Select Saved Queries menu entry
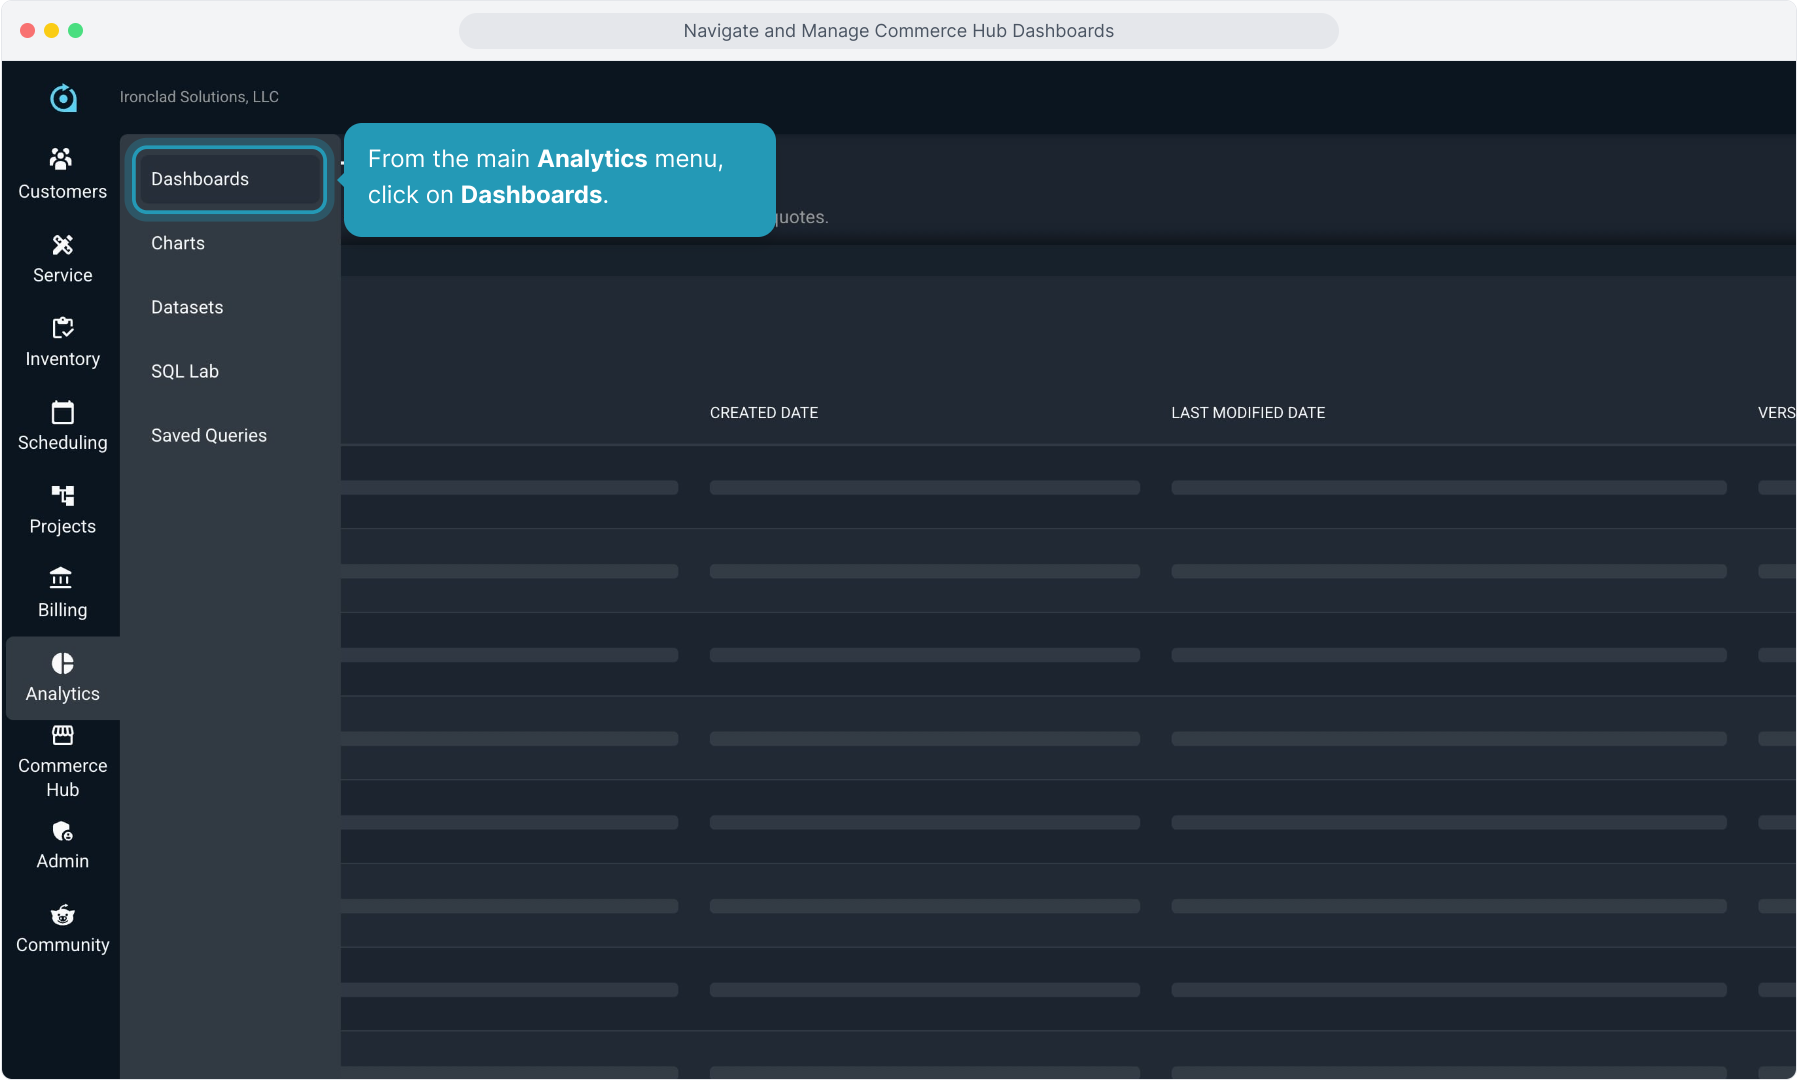Image resolution: width=1798 pixels, height=1080 pixels. tap(209, 435)
